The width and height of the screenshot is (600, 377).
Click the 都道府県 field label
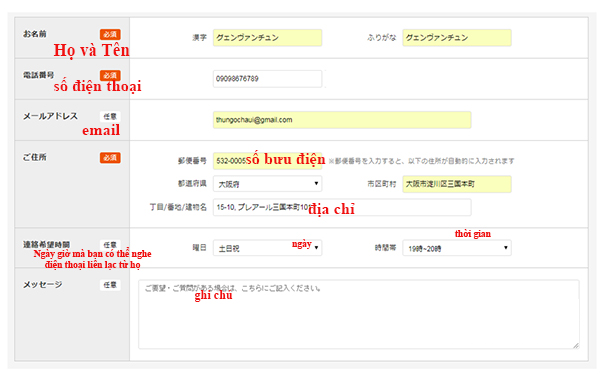pos(192,184)
